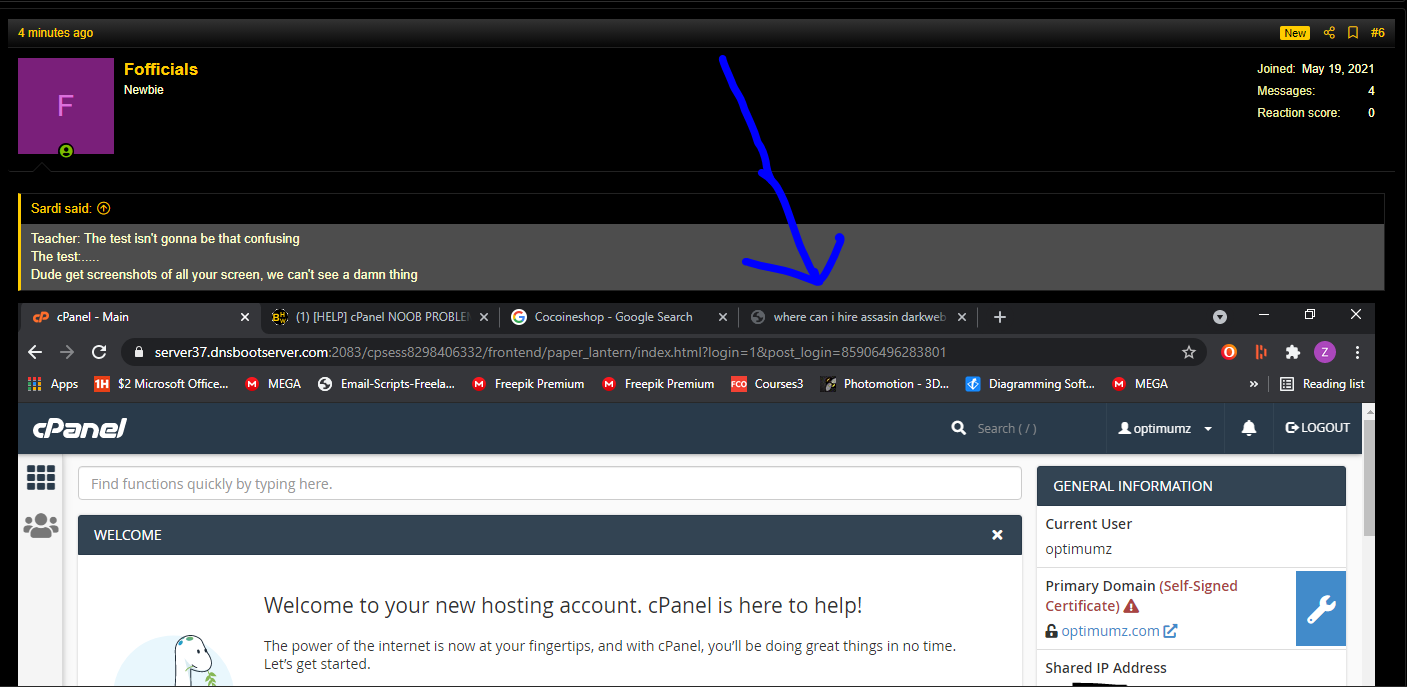Open Apps bookmark shortcut
The image size is (1407, 687).
coord(53,384)
